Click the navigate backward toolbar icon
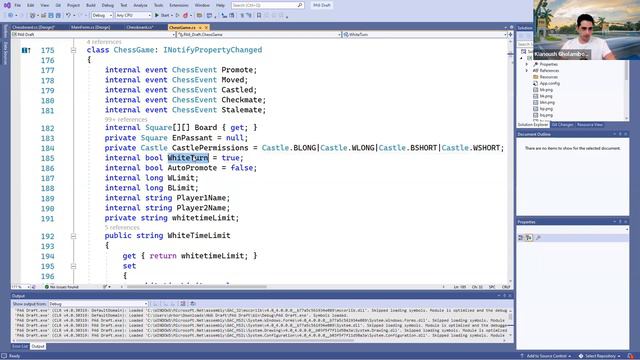The width and height of the screenshot is (640, 360). pyautogui.click(x=11, y=16)
